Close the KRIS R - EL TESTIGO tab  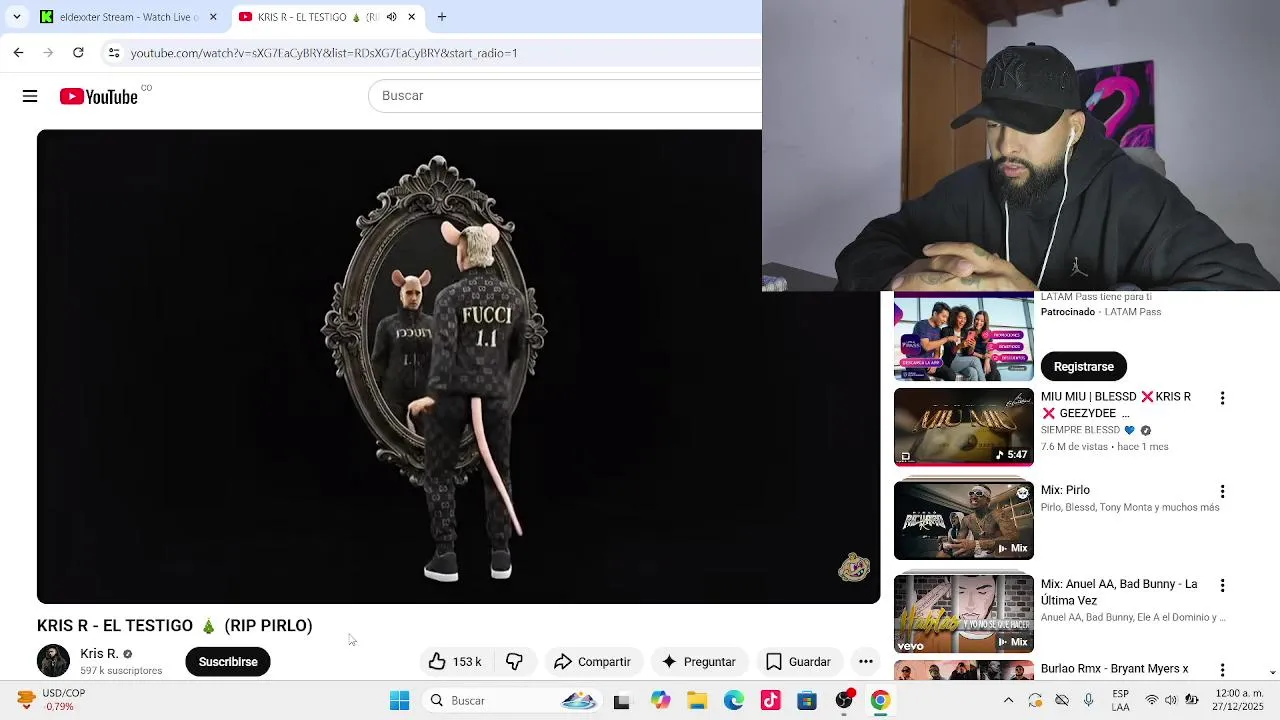[x=411, y=17]
